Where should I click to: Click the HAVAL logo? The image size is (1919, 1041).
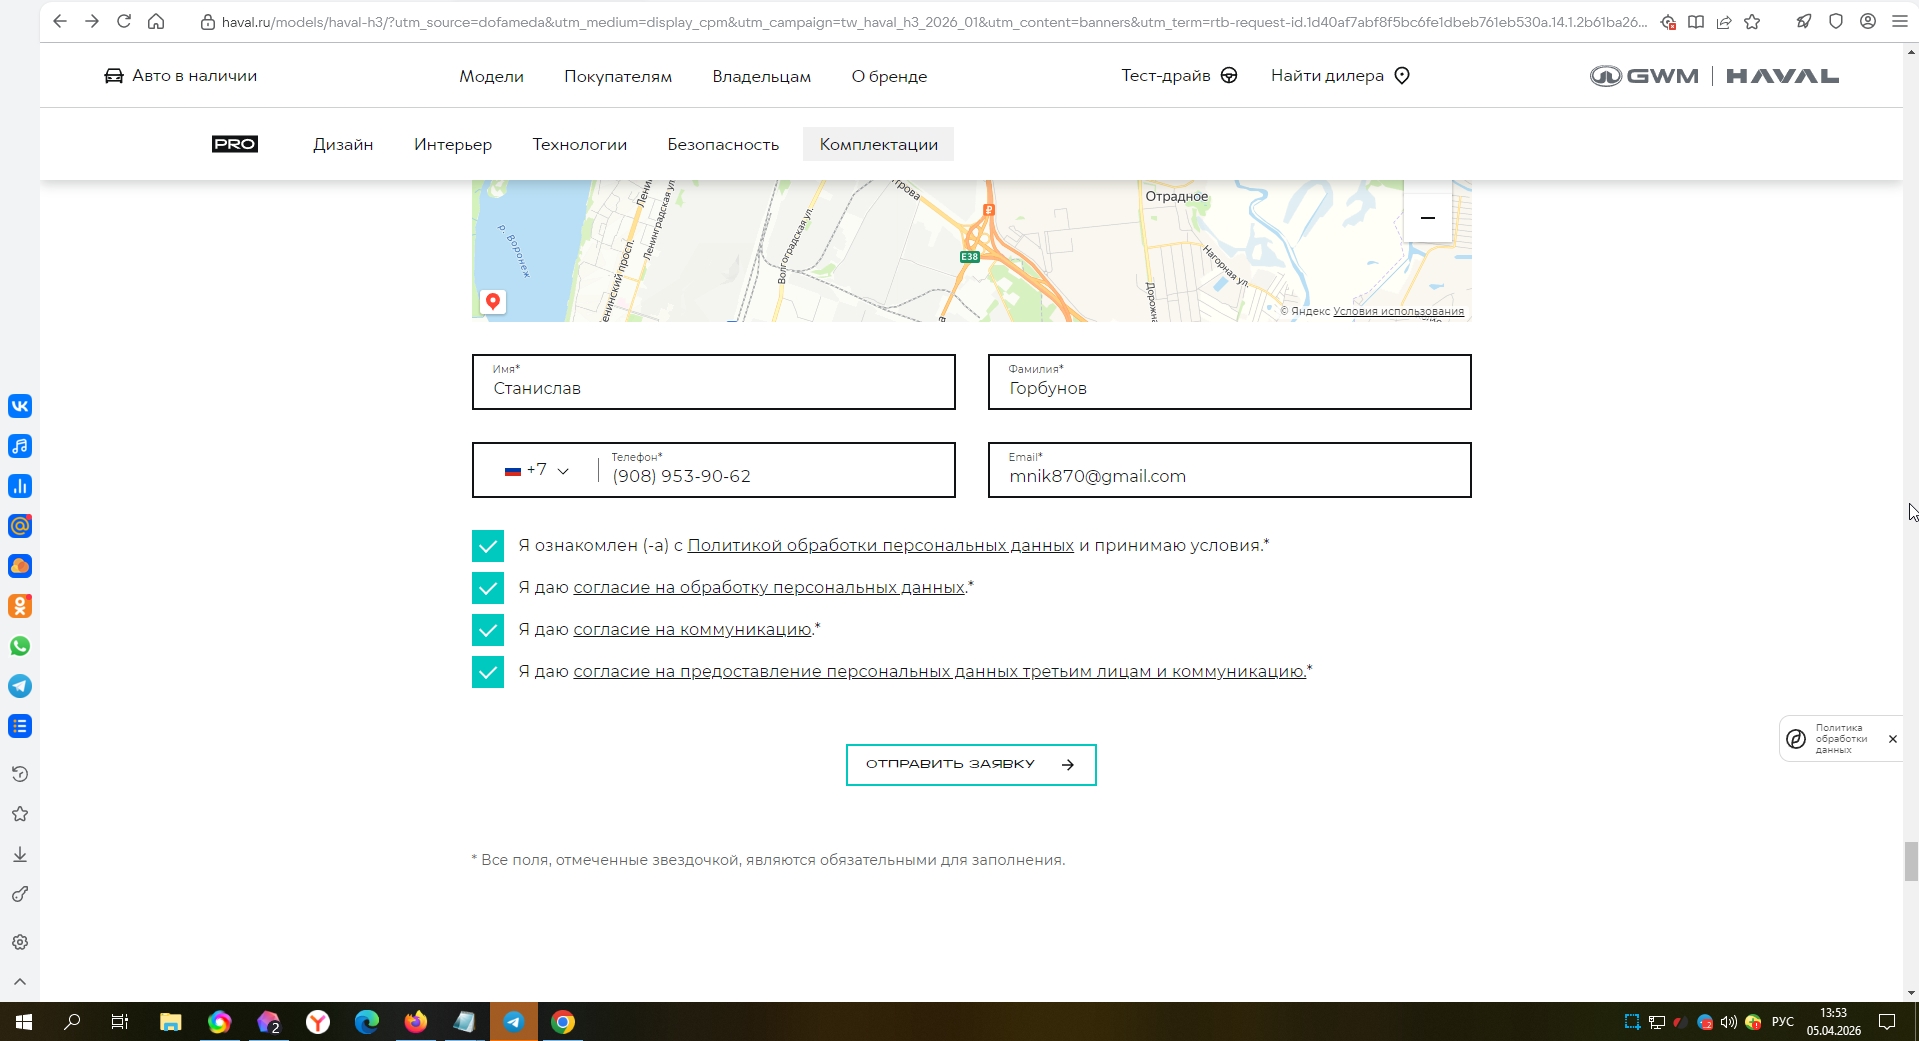1782,76
